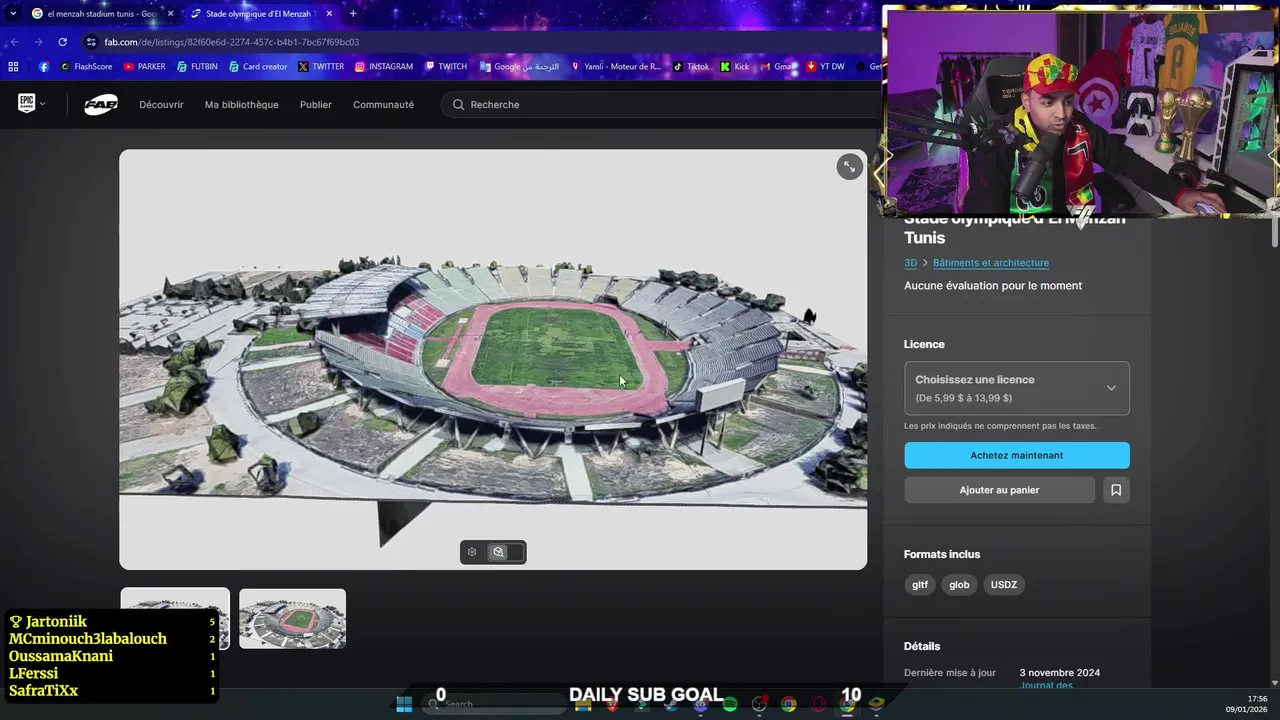Click the 'Détails' heading
The height and width of the screenshot is (720, 1280).
pos(922,646)
